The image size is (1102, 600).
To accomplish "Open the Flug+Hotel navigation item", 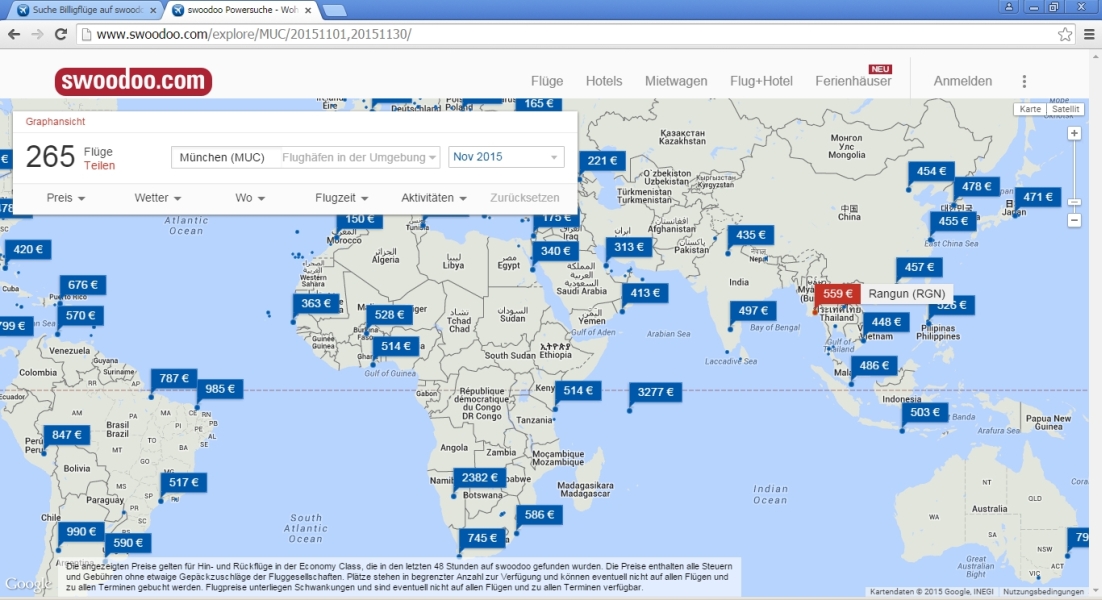I will pyautogui.click(x=761, y=81).
